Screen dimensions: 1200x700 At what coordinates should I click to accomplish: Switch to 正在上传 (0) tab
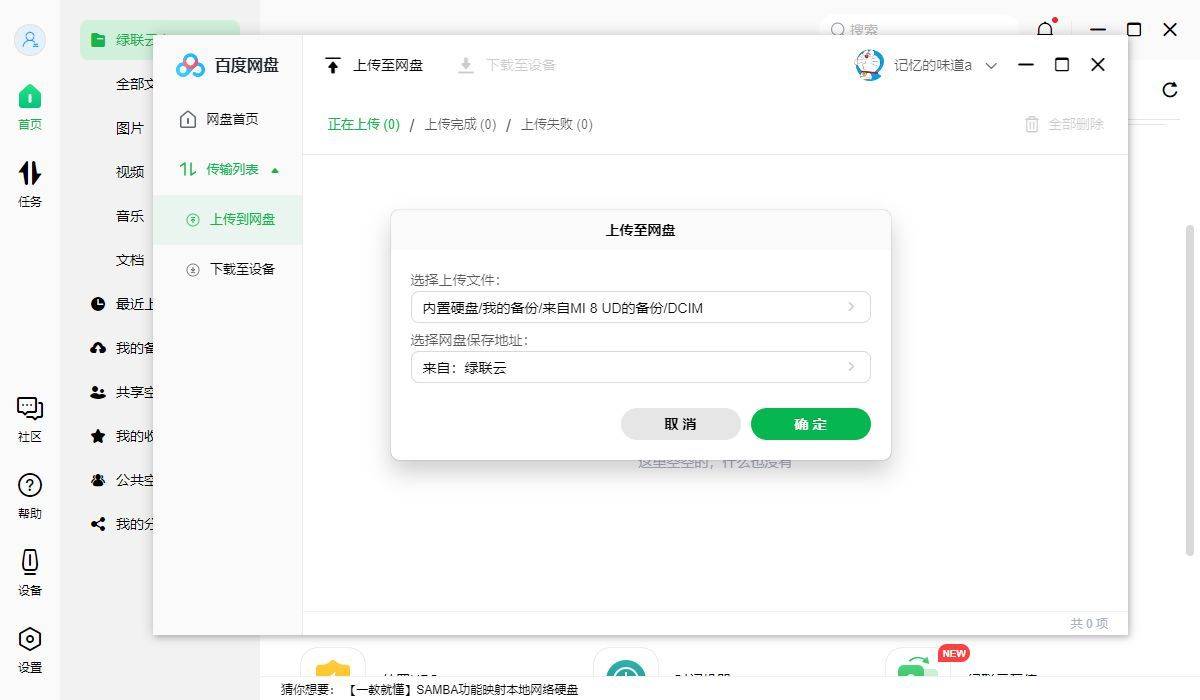coord(364,124)
